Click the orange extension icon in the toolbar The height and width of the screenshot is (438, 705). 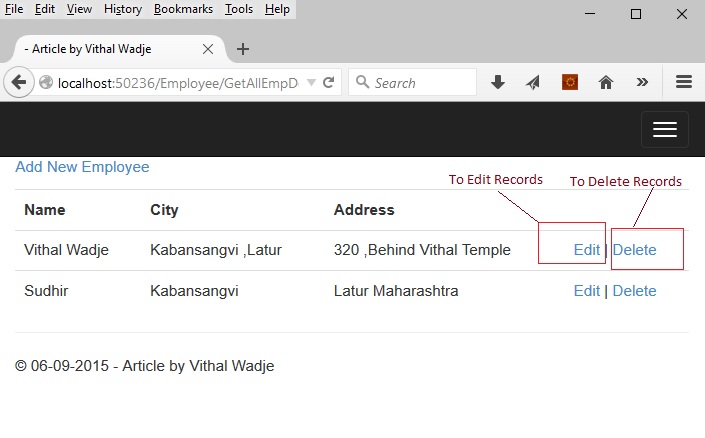pyautogui.click(x=570, y=82)
